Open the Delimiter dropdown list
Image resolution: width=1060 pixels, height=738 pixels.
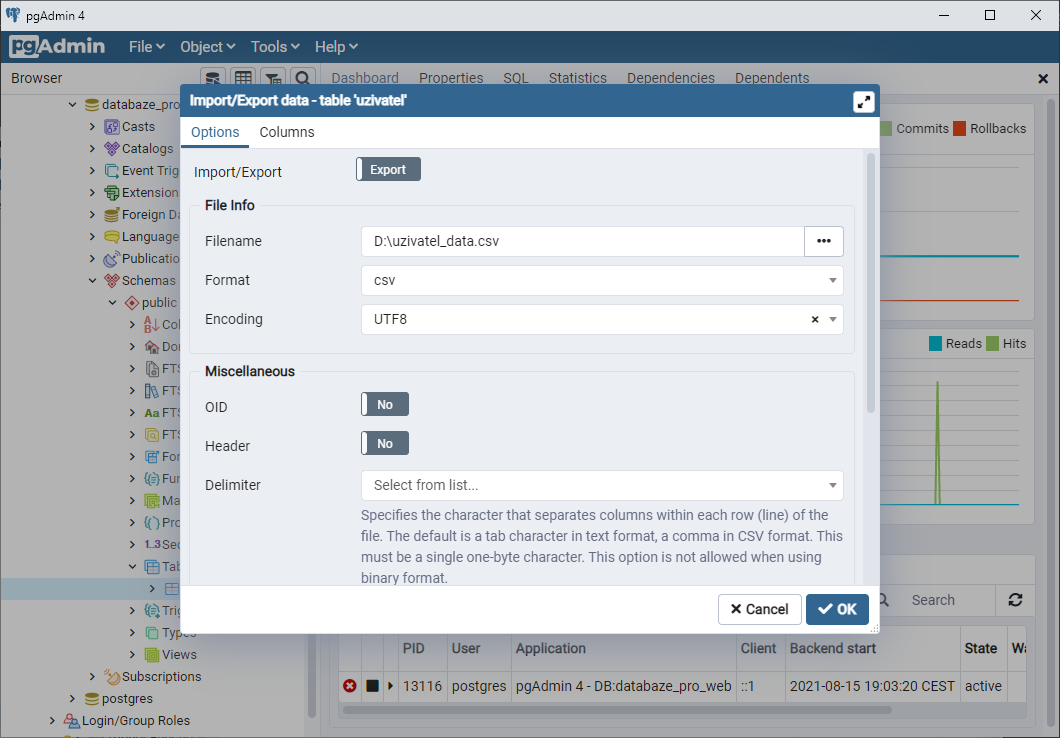tap(601, 485)
